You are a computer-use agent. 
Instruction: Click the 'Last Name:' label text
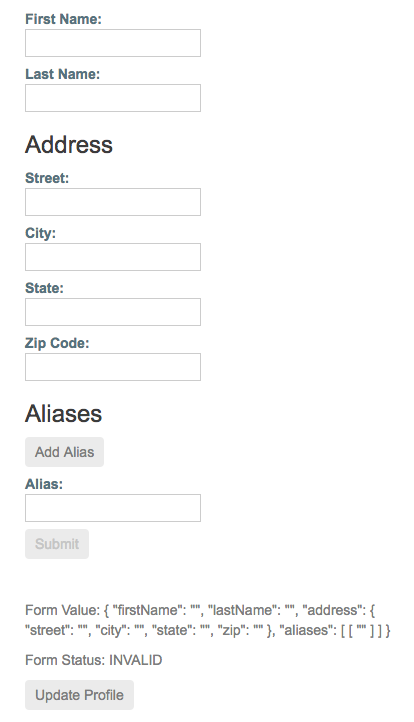(x=62, y=74)
